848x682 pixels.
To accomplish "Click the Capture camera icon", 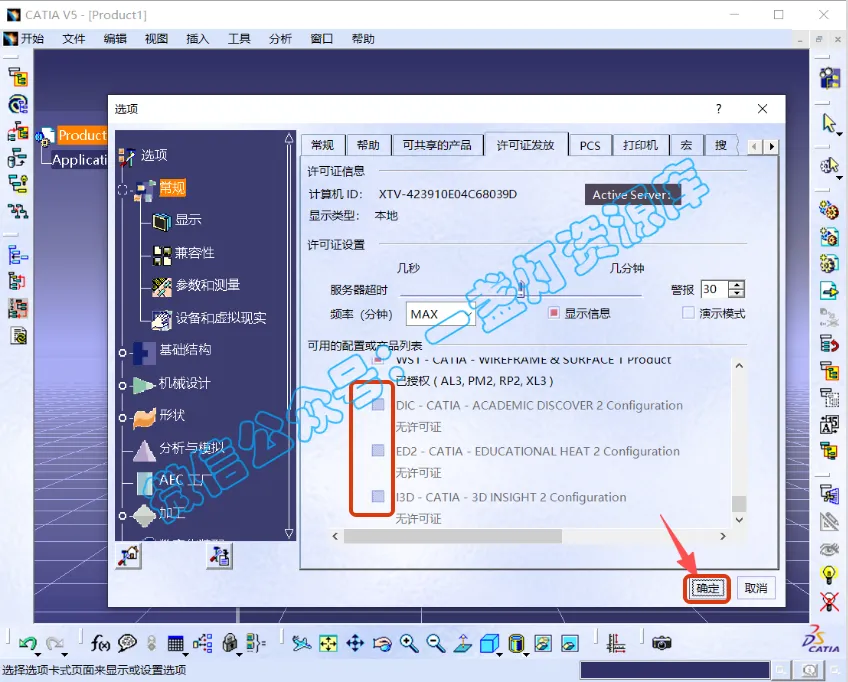I will click(661, 643).
